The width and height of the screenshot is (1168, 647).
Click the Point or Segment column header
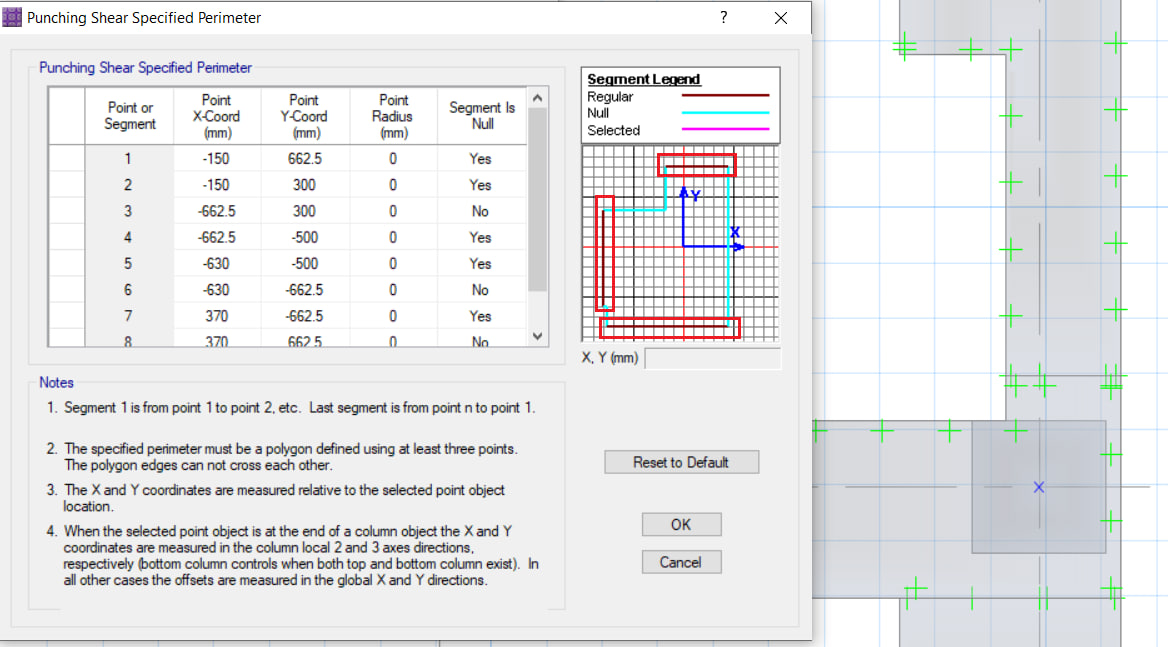[129, 116]
